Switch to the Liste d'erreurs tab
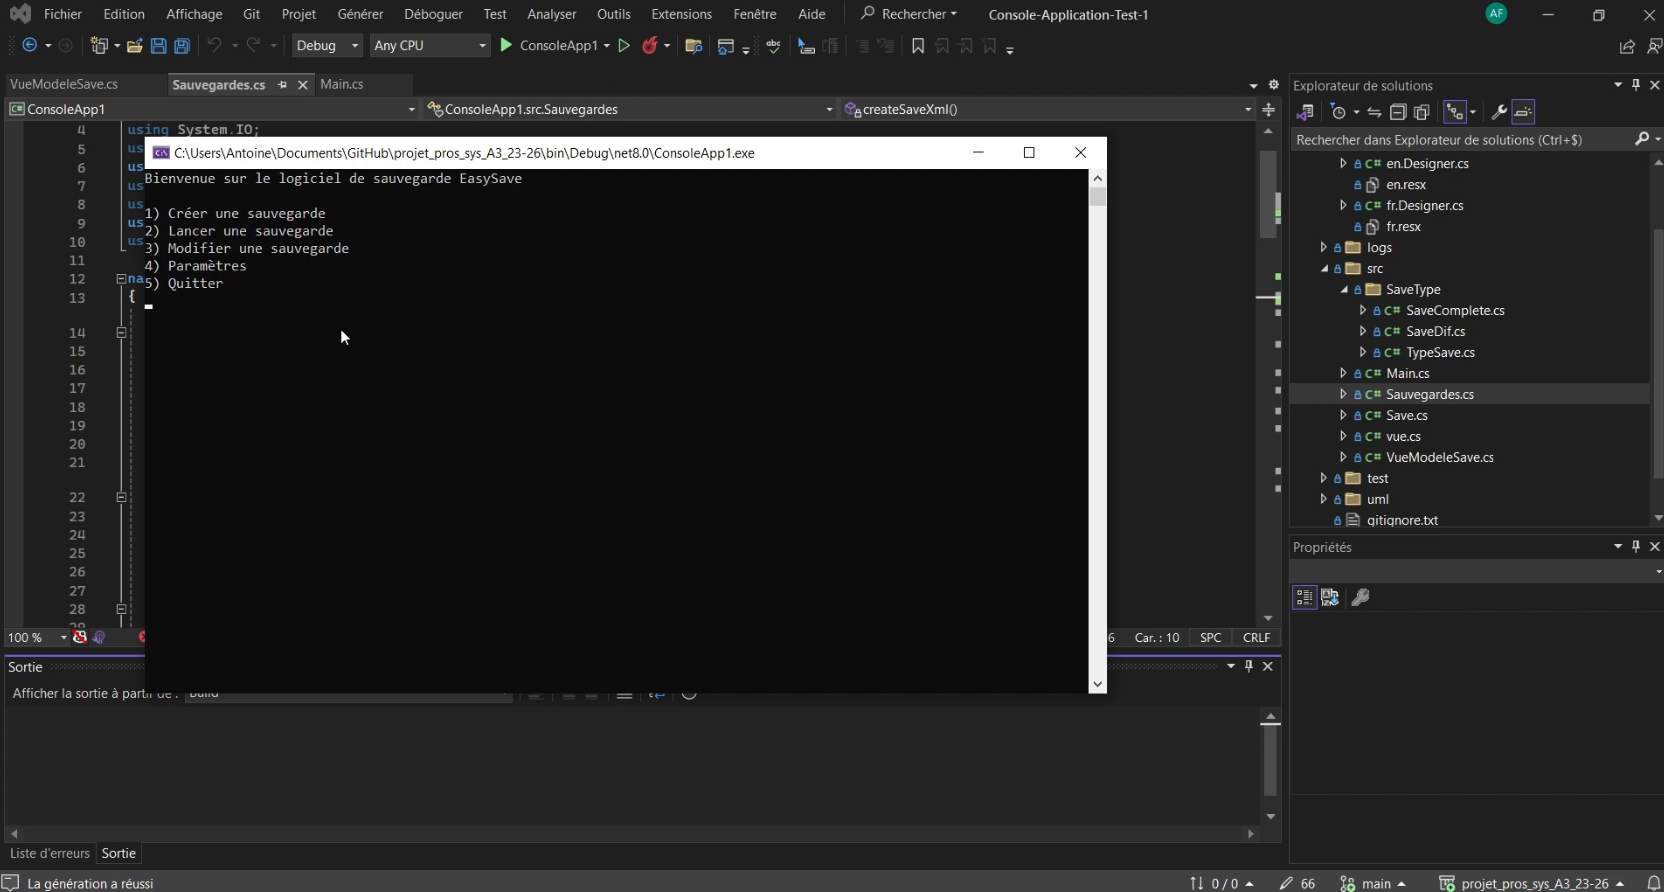Image resolution: width=1664 pixels, height=892 pixels. 49,853
